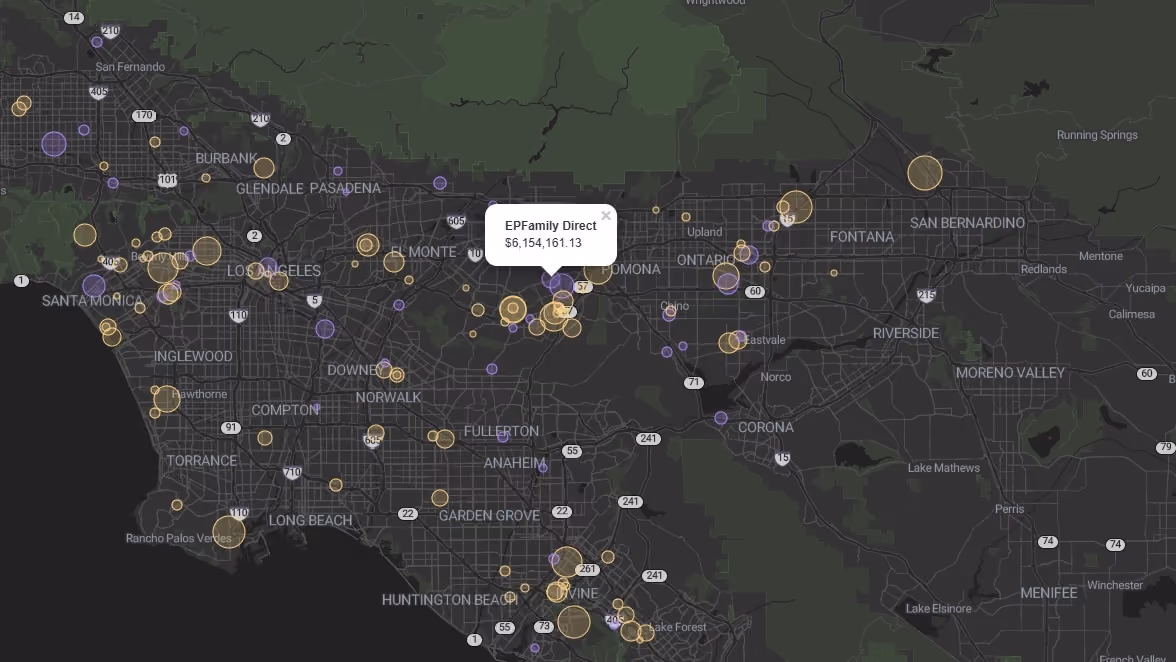Click the route 91 highway shield
The width and height of the screenshot is (1176, 662).
click(x=231, y=427)
